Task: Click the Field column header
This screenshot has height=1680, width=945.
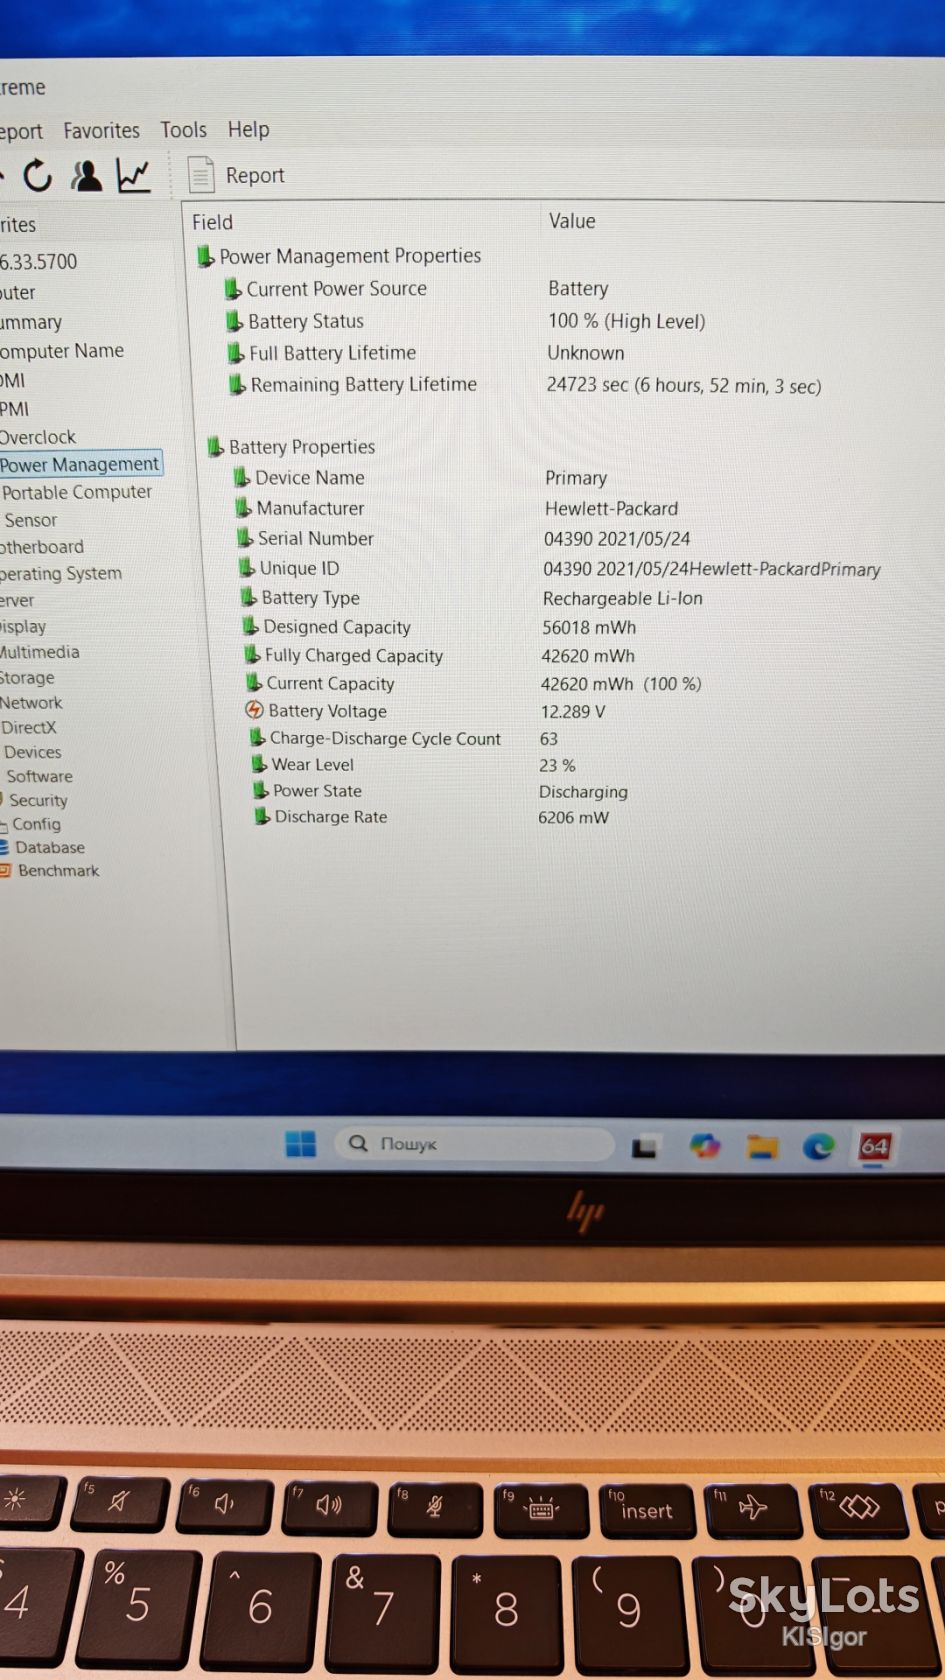Action: (212, 222)
